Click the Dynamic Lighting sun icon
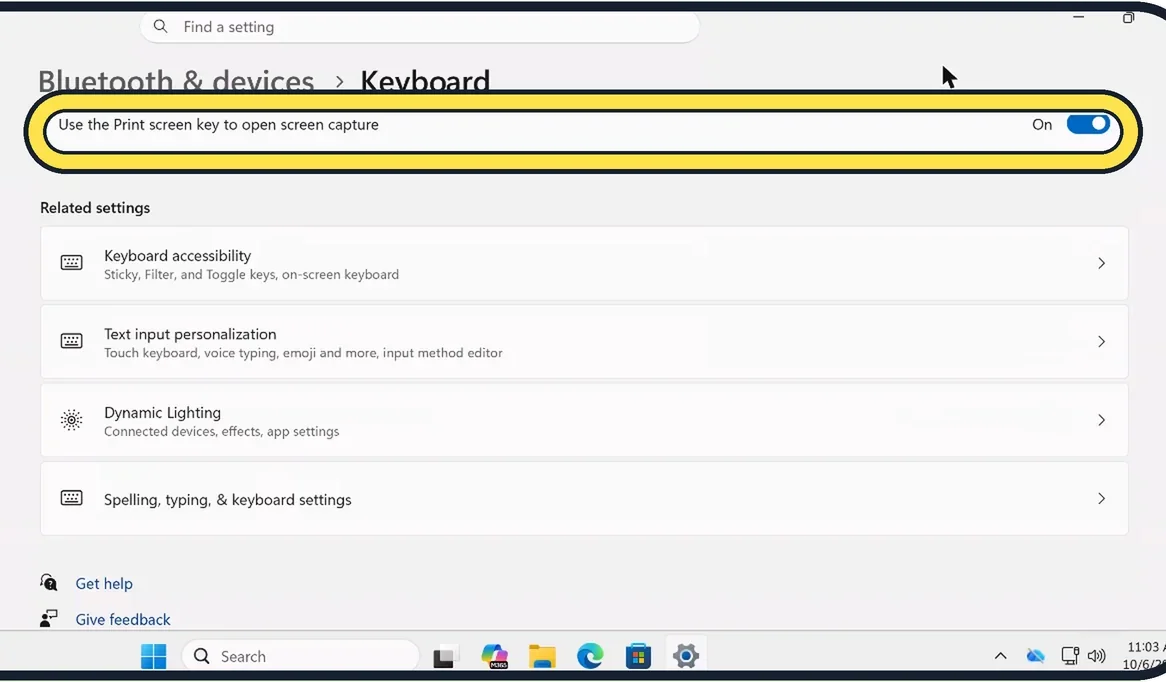Viewport: 1166px width, 682px height. coord(71,420)
